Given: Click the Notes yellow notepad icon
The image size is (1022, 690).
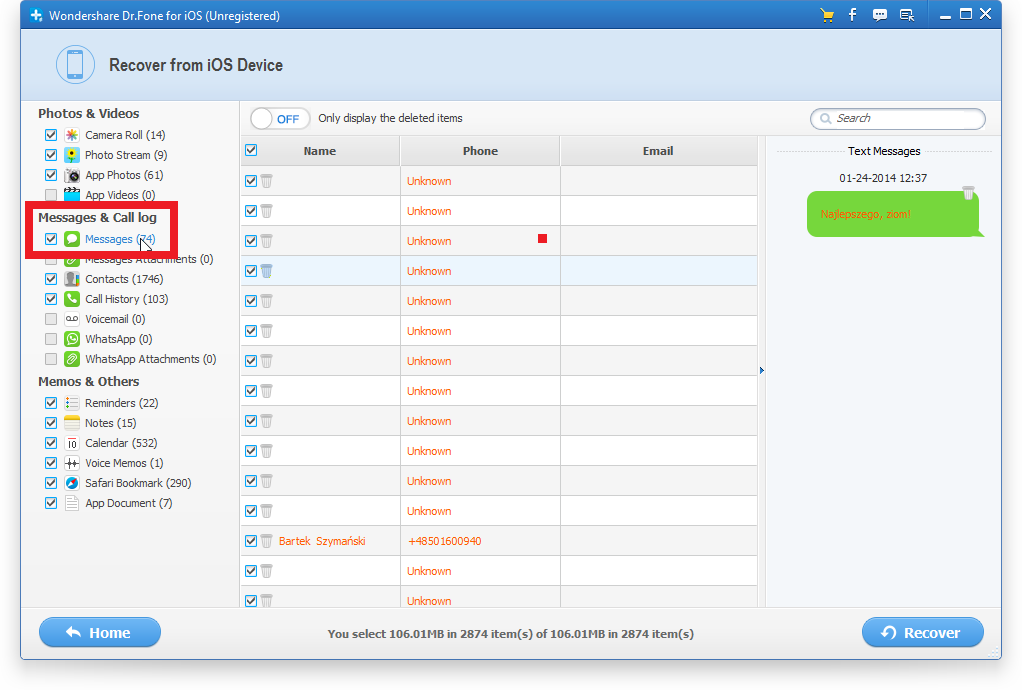Looking at the screenshot, I should click(x=72, y=423).
